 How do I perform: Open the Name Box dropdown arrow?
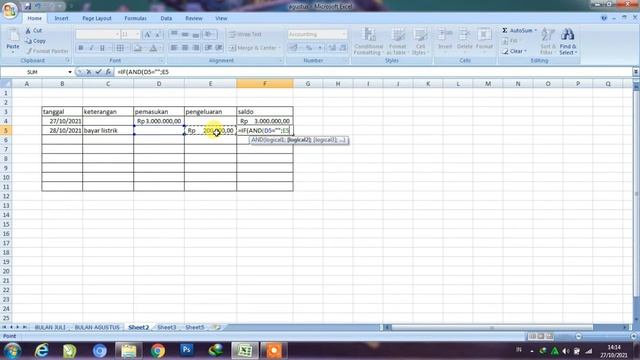point(70,72)
